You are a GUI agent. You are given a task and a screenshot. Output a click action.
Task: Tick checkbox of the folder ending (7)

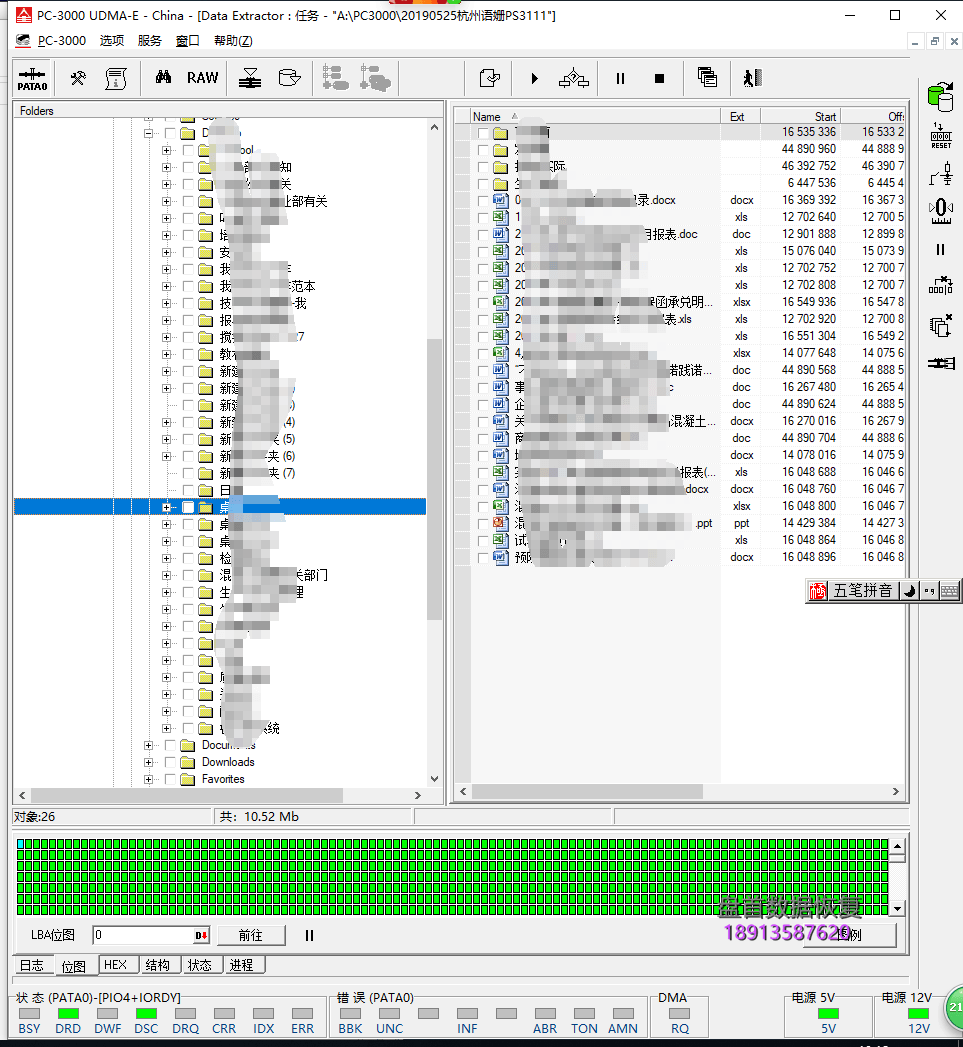click(x=188, y=473)
